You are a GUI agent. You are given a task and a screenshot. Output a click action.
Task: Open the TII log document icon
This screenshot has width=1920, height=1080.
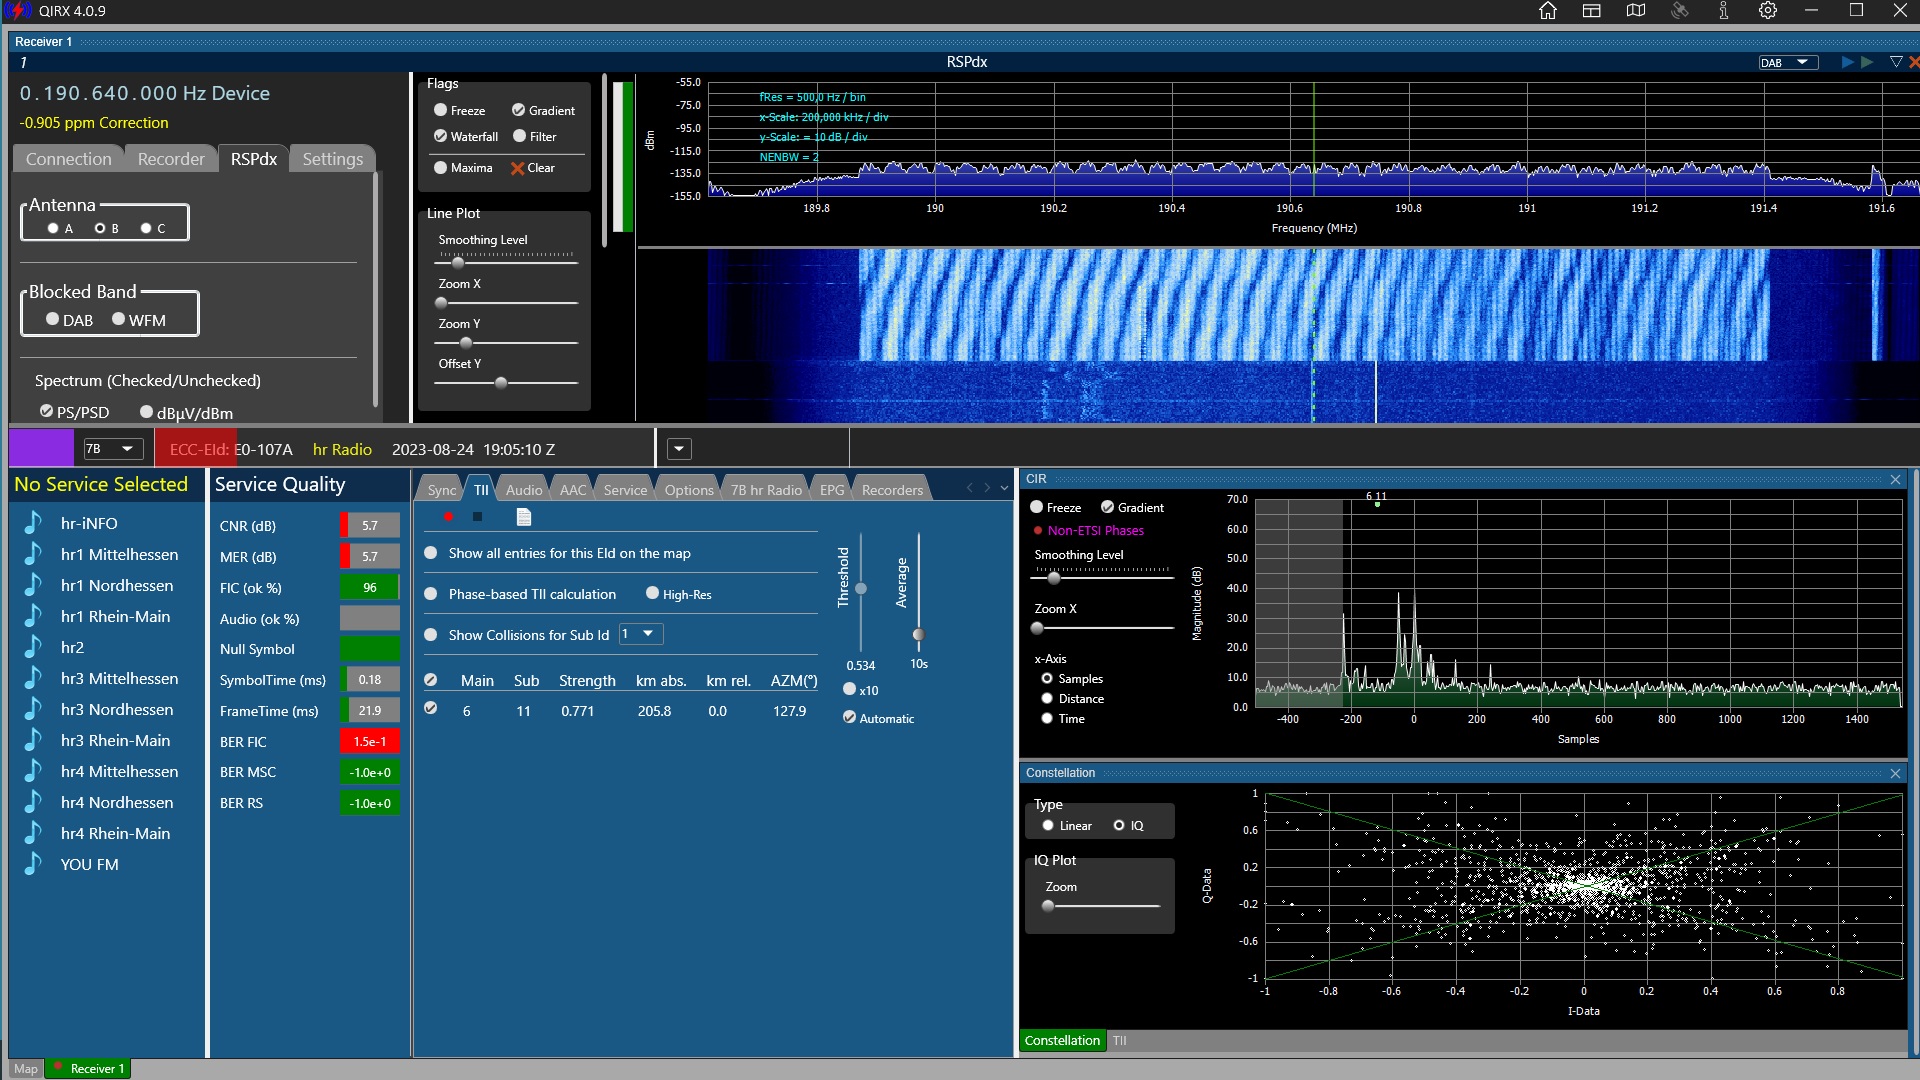(523, 517)
